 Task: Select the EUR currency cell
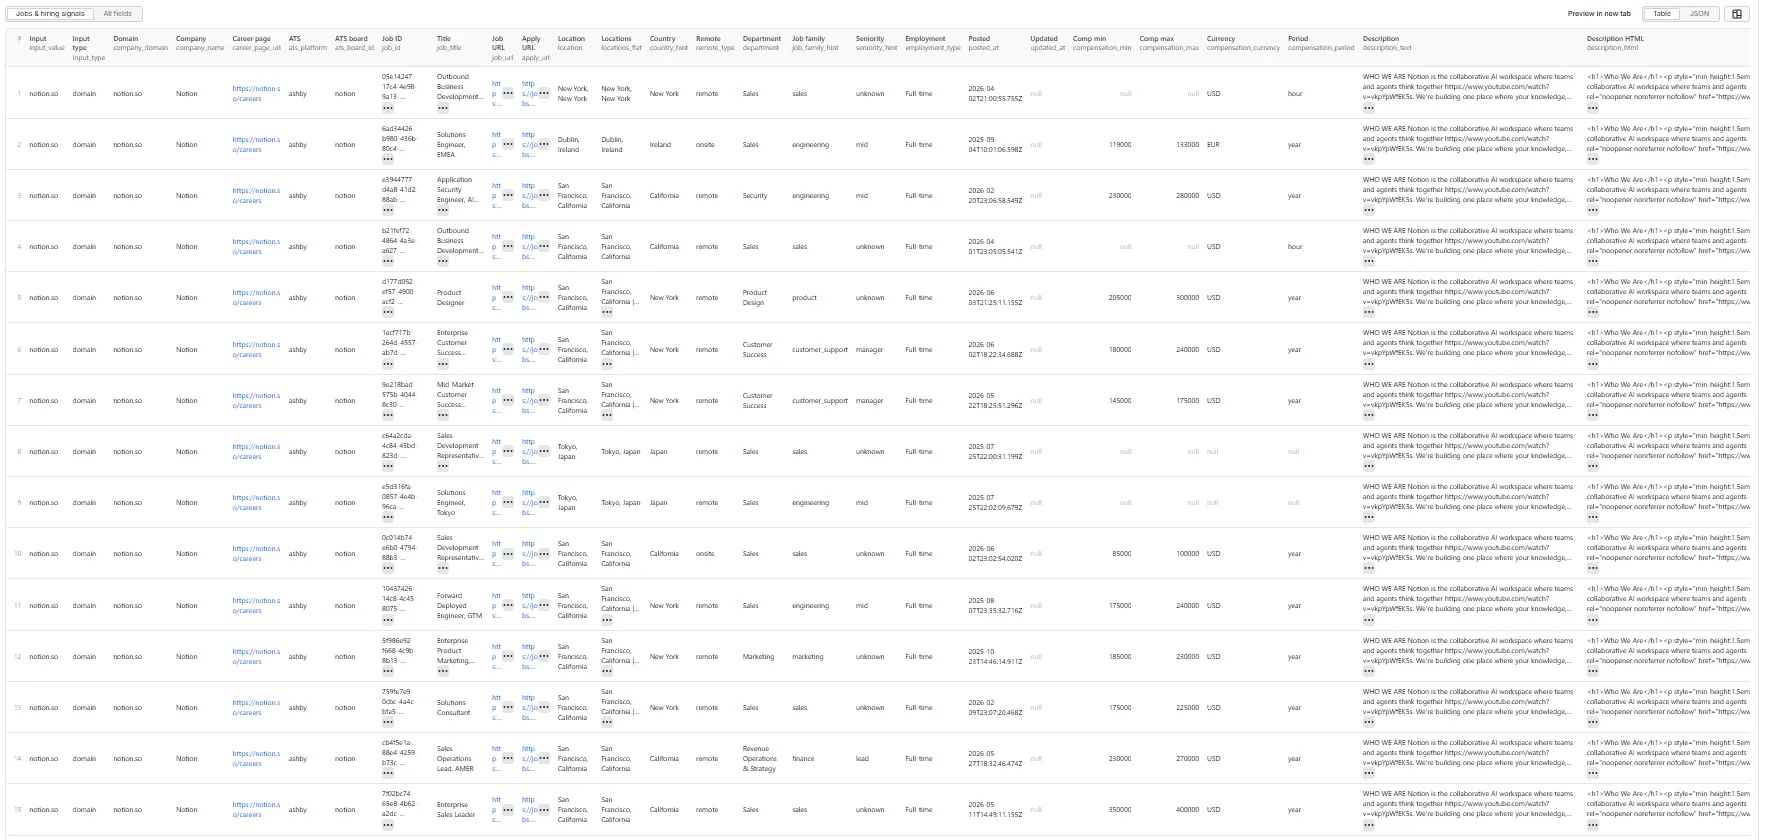[1213, 144]
